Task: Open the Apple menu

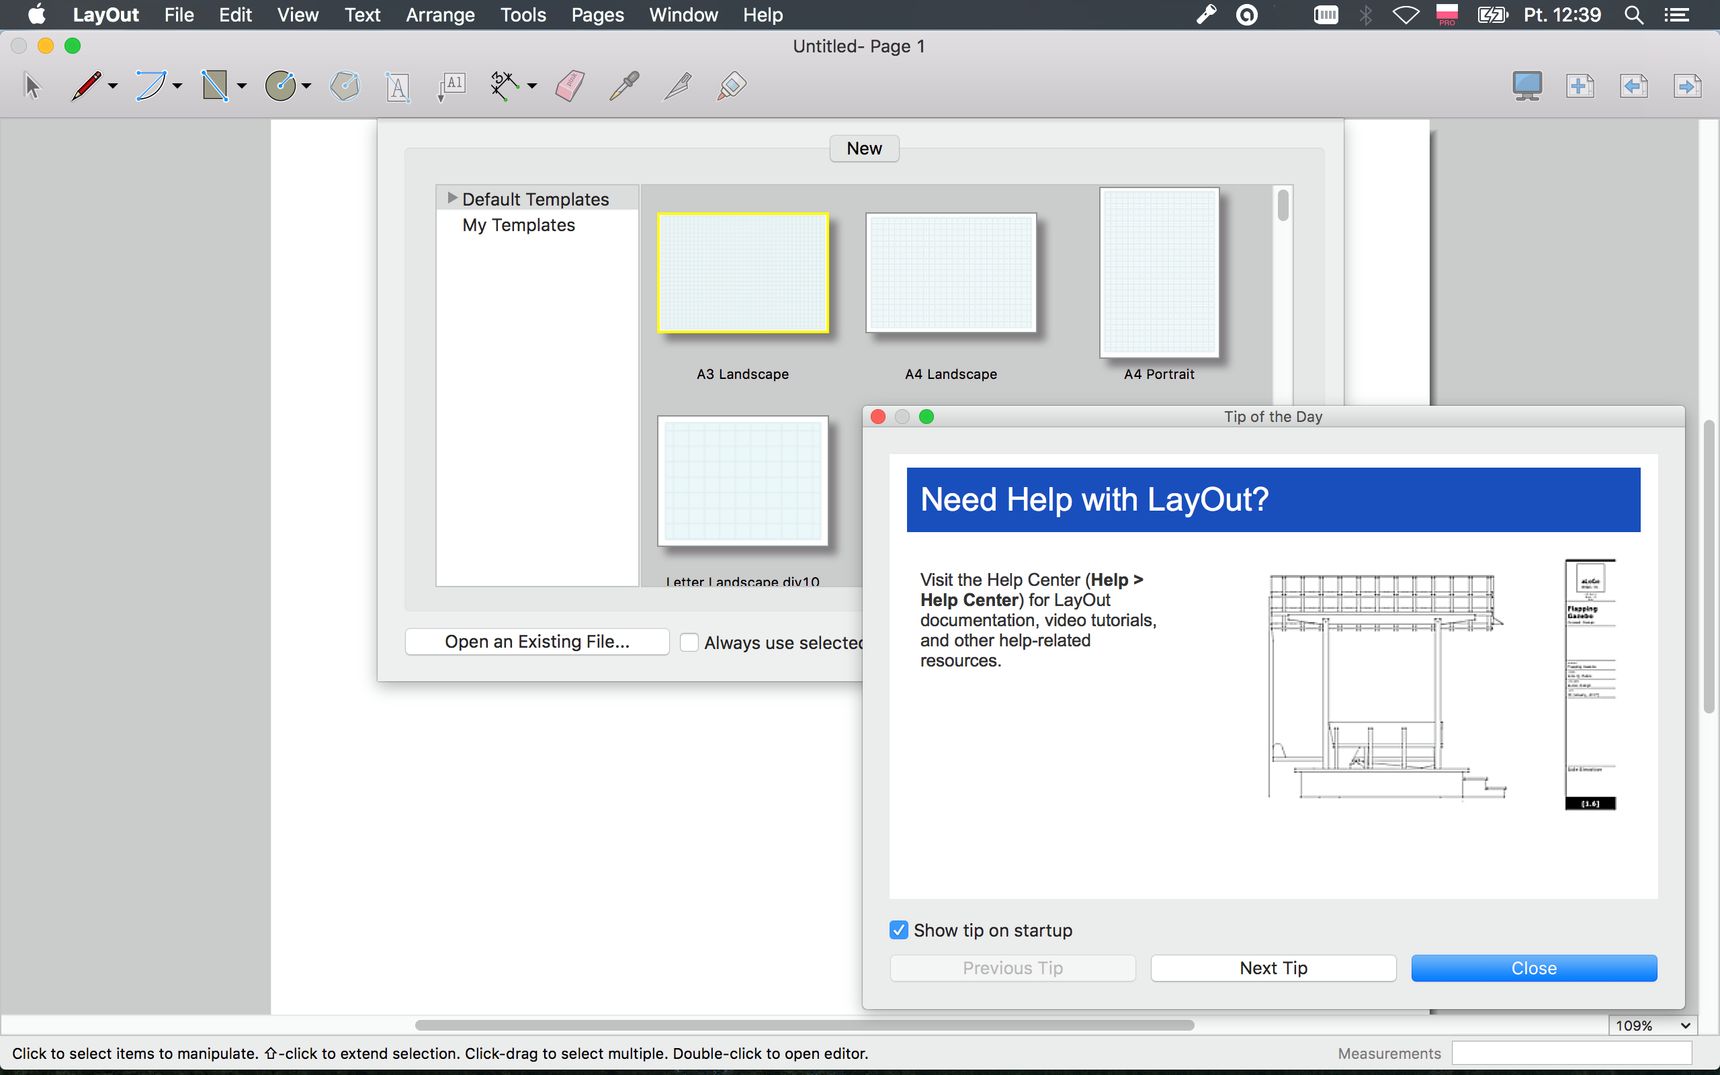Action: [36, 15]
